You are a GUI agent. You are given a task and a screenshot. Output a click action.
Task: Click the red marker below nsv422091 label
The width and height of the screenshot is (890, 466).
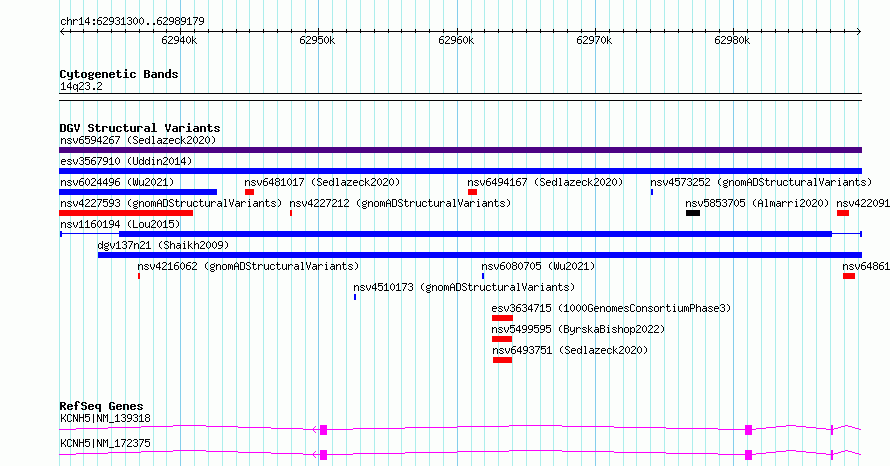tap(843, 213)
